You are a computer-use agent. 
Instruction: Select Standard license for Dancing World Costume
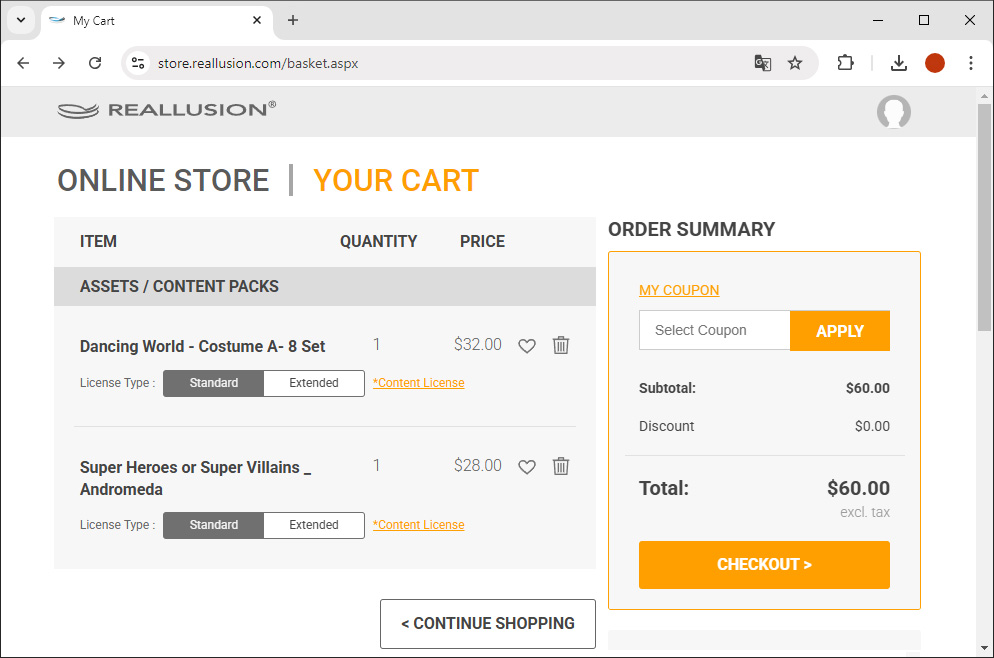214,383
